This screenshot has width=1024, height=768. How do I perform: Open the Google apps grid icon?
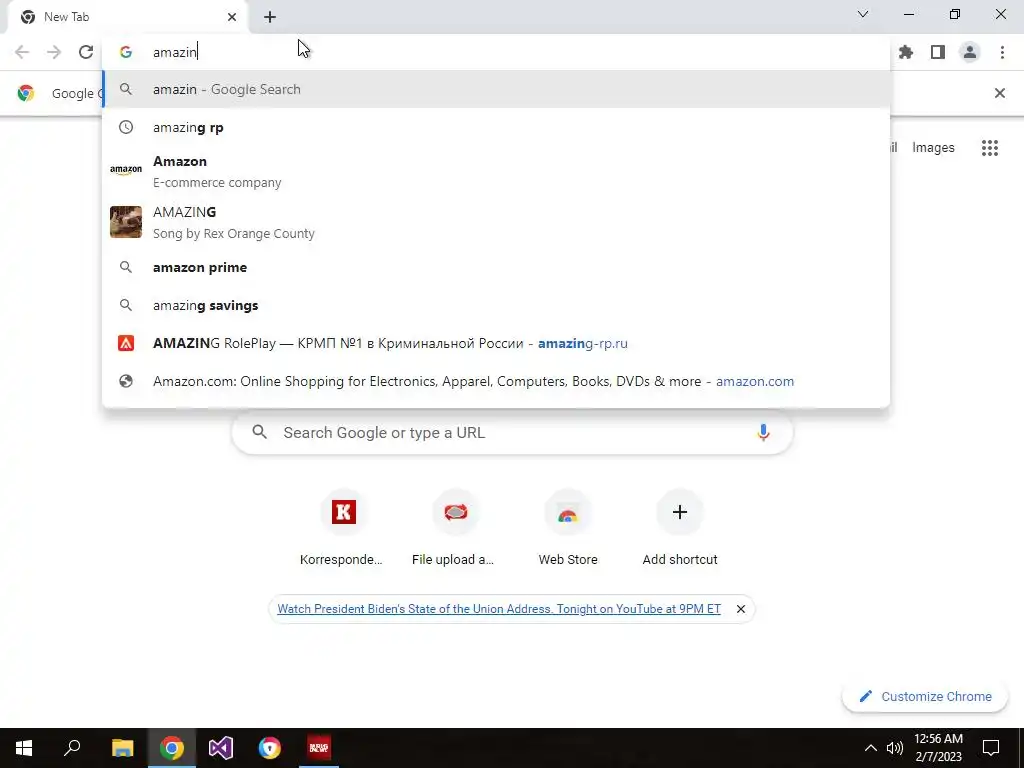989,148
